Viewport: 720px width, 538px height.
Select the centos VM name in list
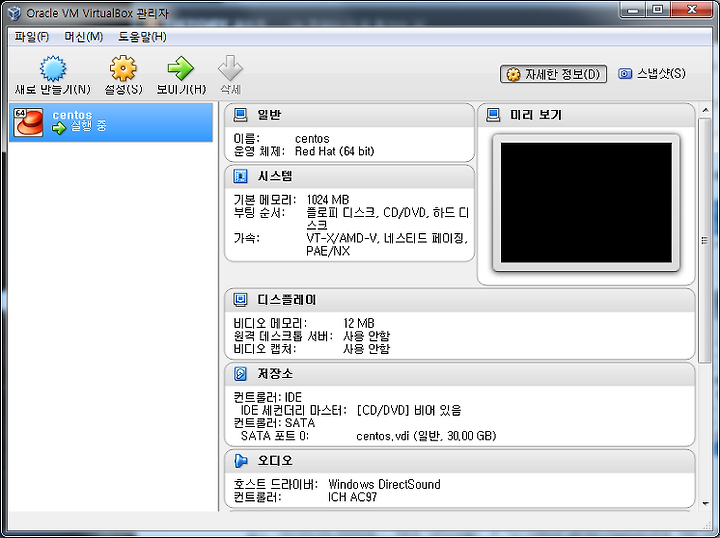72,115
